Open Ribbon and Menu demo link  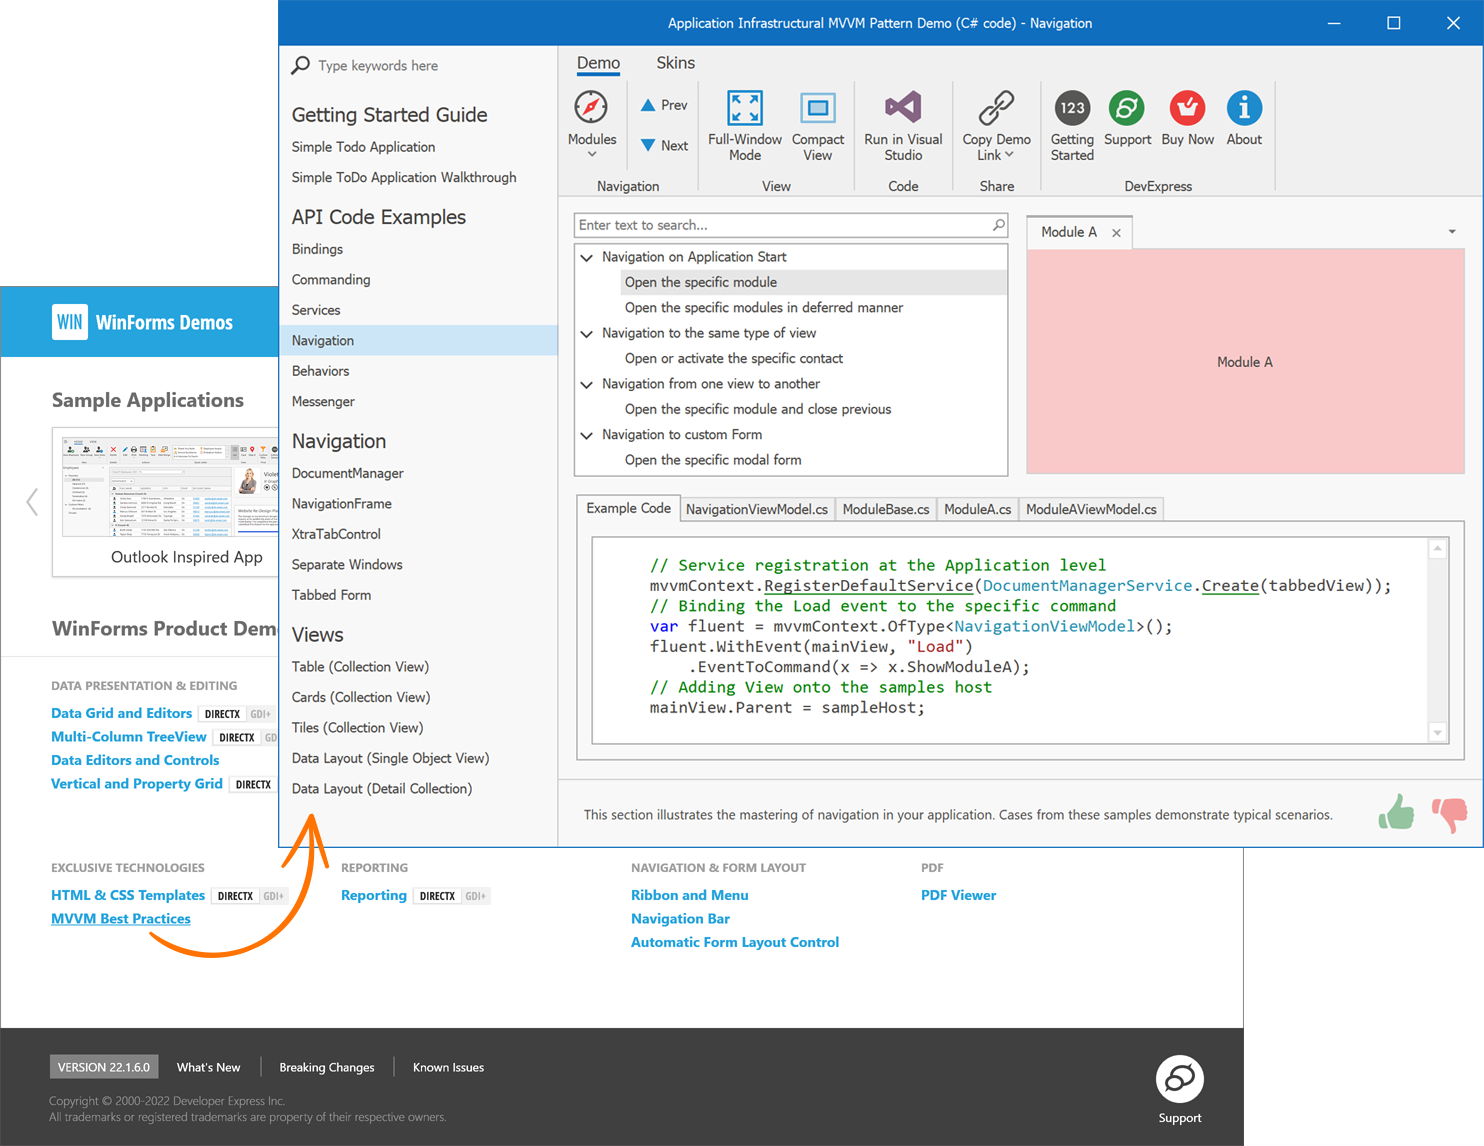click(690, 895)
